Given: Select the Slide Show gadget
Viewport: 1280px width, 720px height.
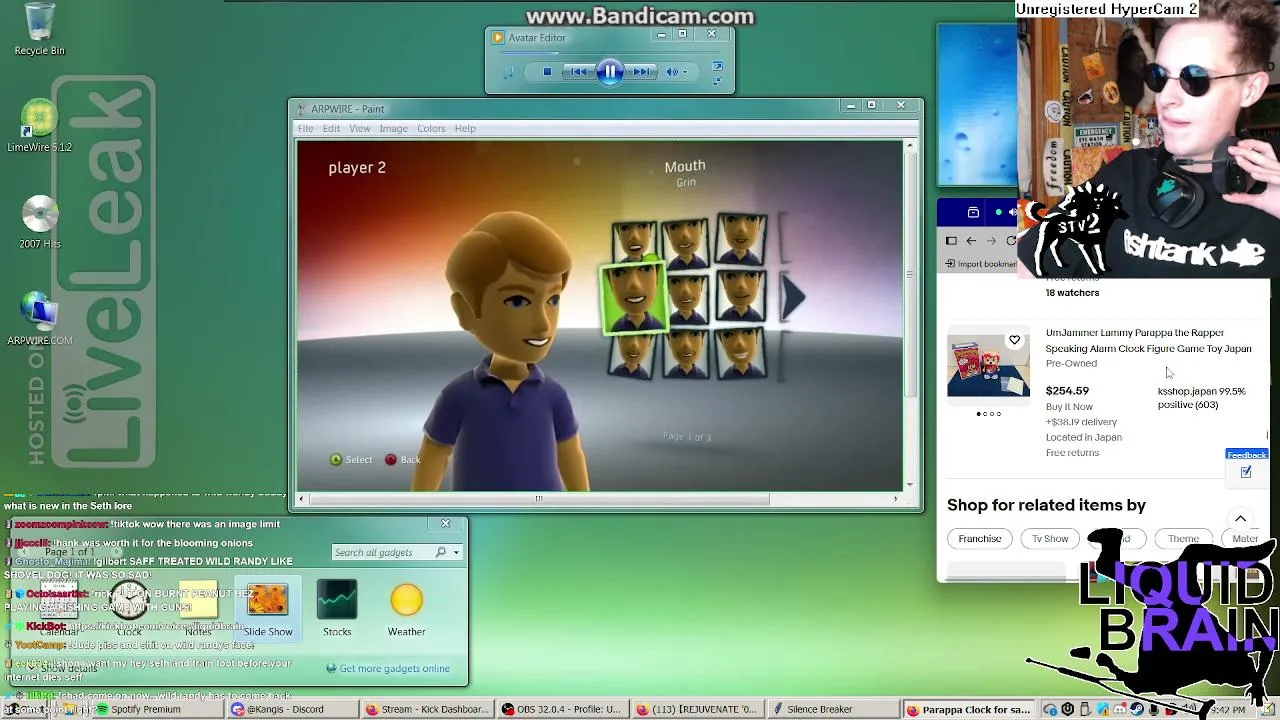Looking at the screenshot, I should click(268, 608).
